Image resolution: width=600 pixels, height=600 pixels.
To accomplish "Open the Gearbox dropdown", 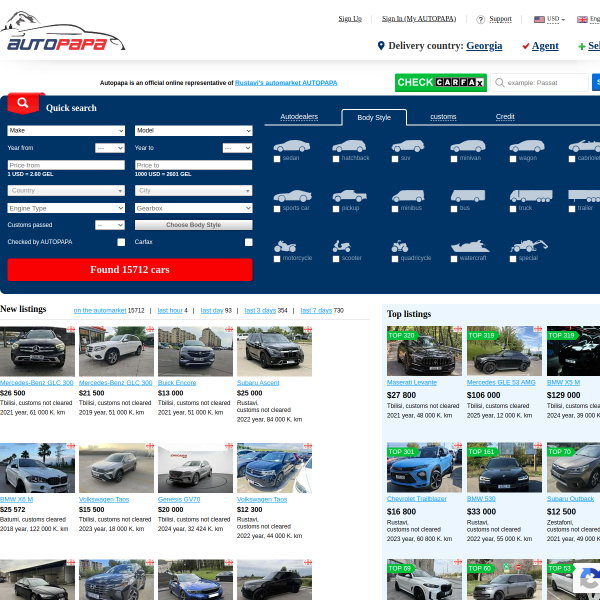I will pos(194,208).
